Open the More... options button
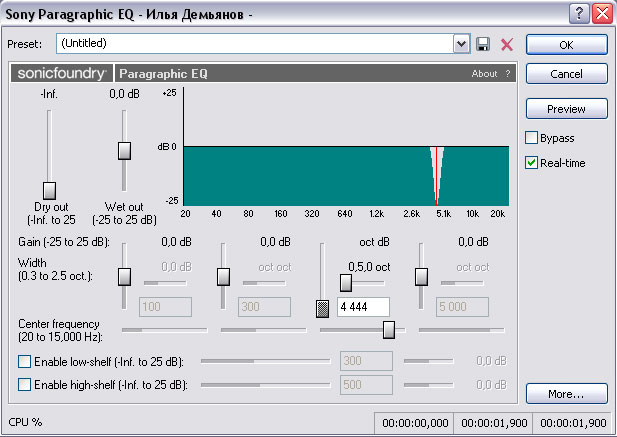Image resolution: width=617 pixels, height=437 pixels. 567,394
